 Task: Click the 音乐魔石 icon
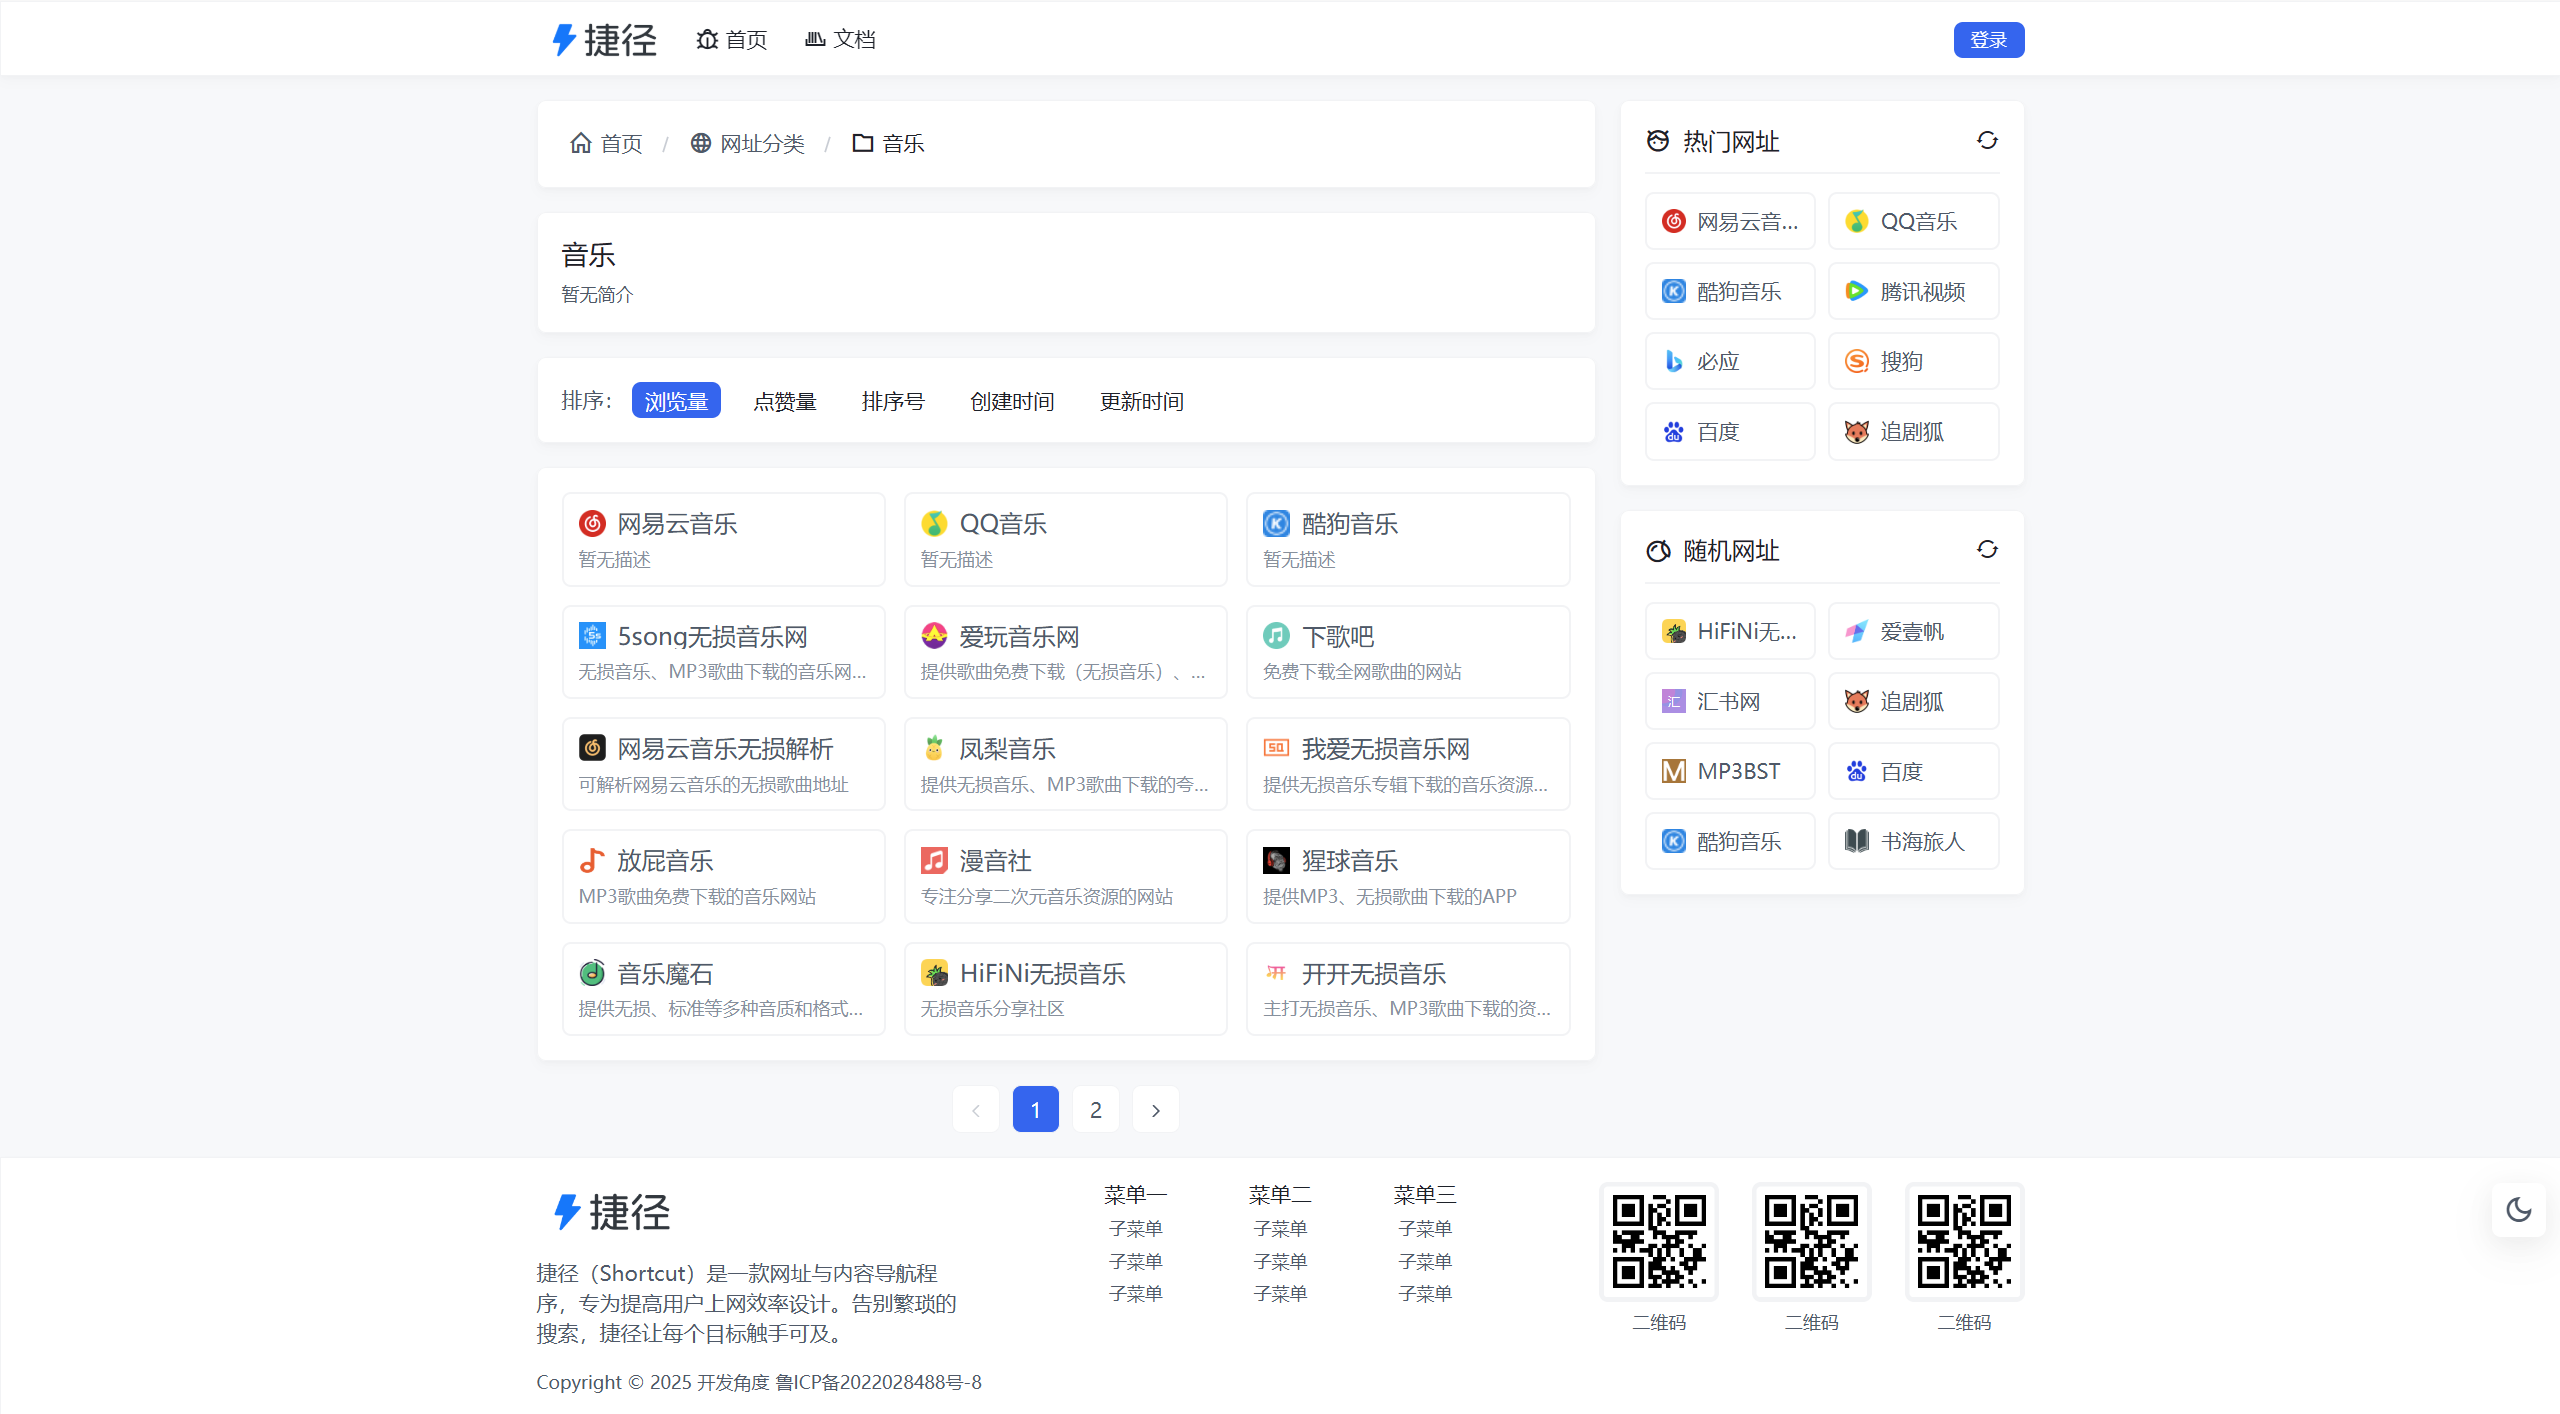click(x=592, y=973)
